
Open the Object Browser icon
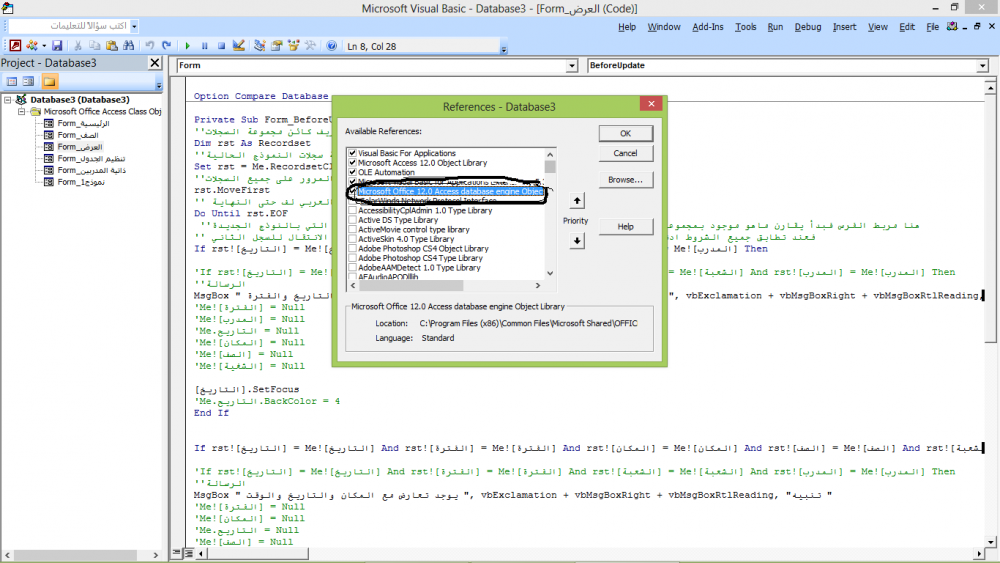293,45
